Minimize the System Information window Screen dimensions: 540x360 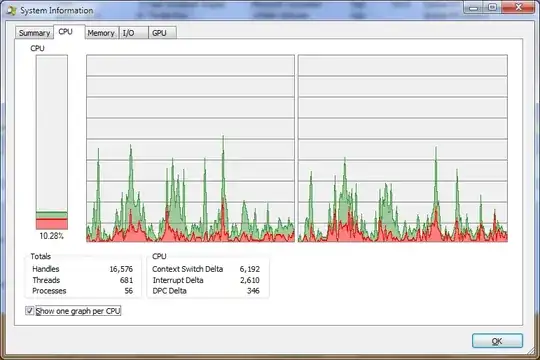click(474, 7)
